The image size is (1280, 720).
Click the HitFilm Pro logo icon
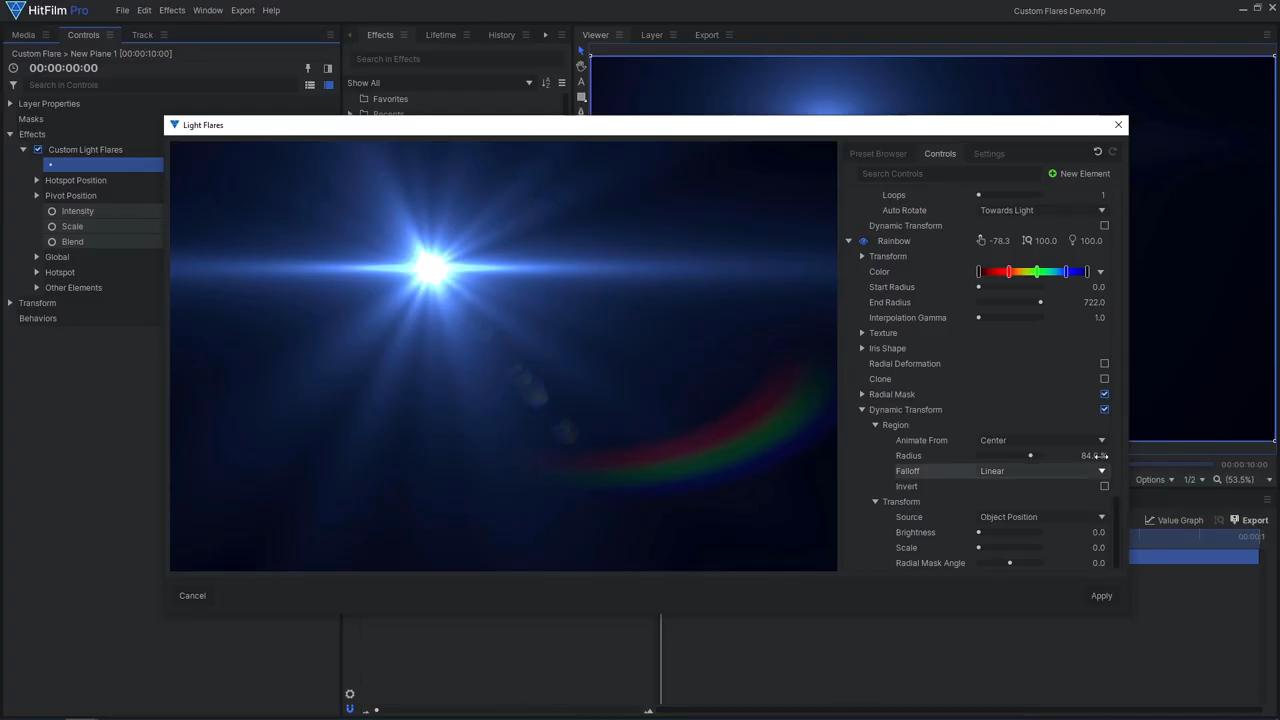coord(16,10)
